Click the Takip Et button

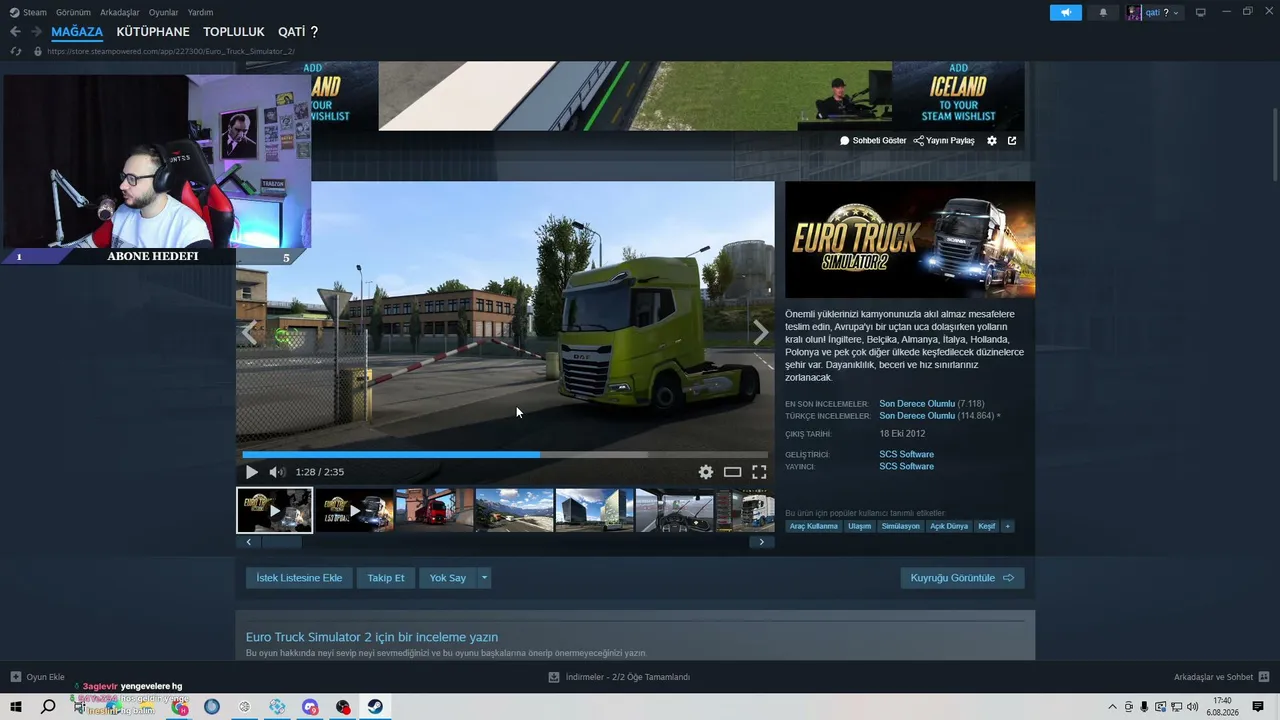[x=386, y=578]
